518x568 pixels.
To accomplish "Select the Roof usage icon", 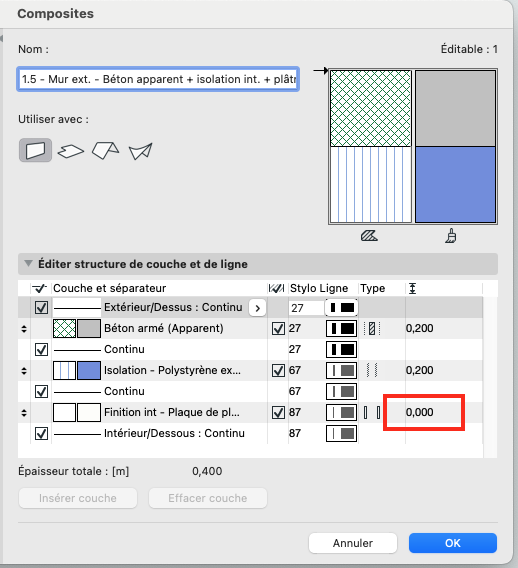I will pos(105,150).
